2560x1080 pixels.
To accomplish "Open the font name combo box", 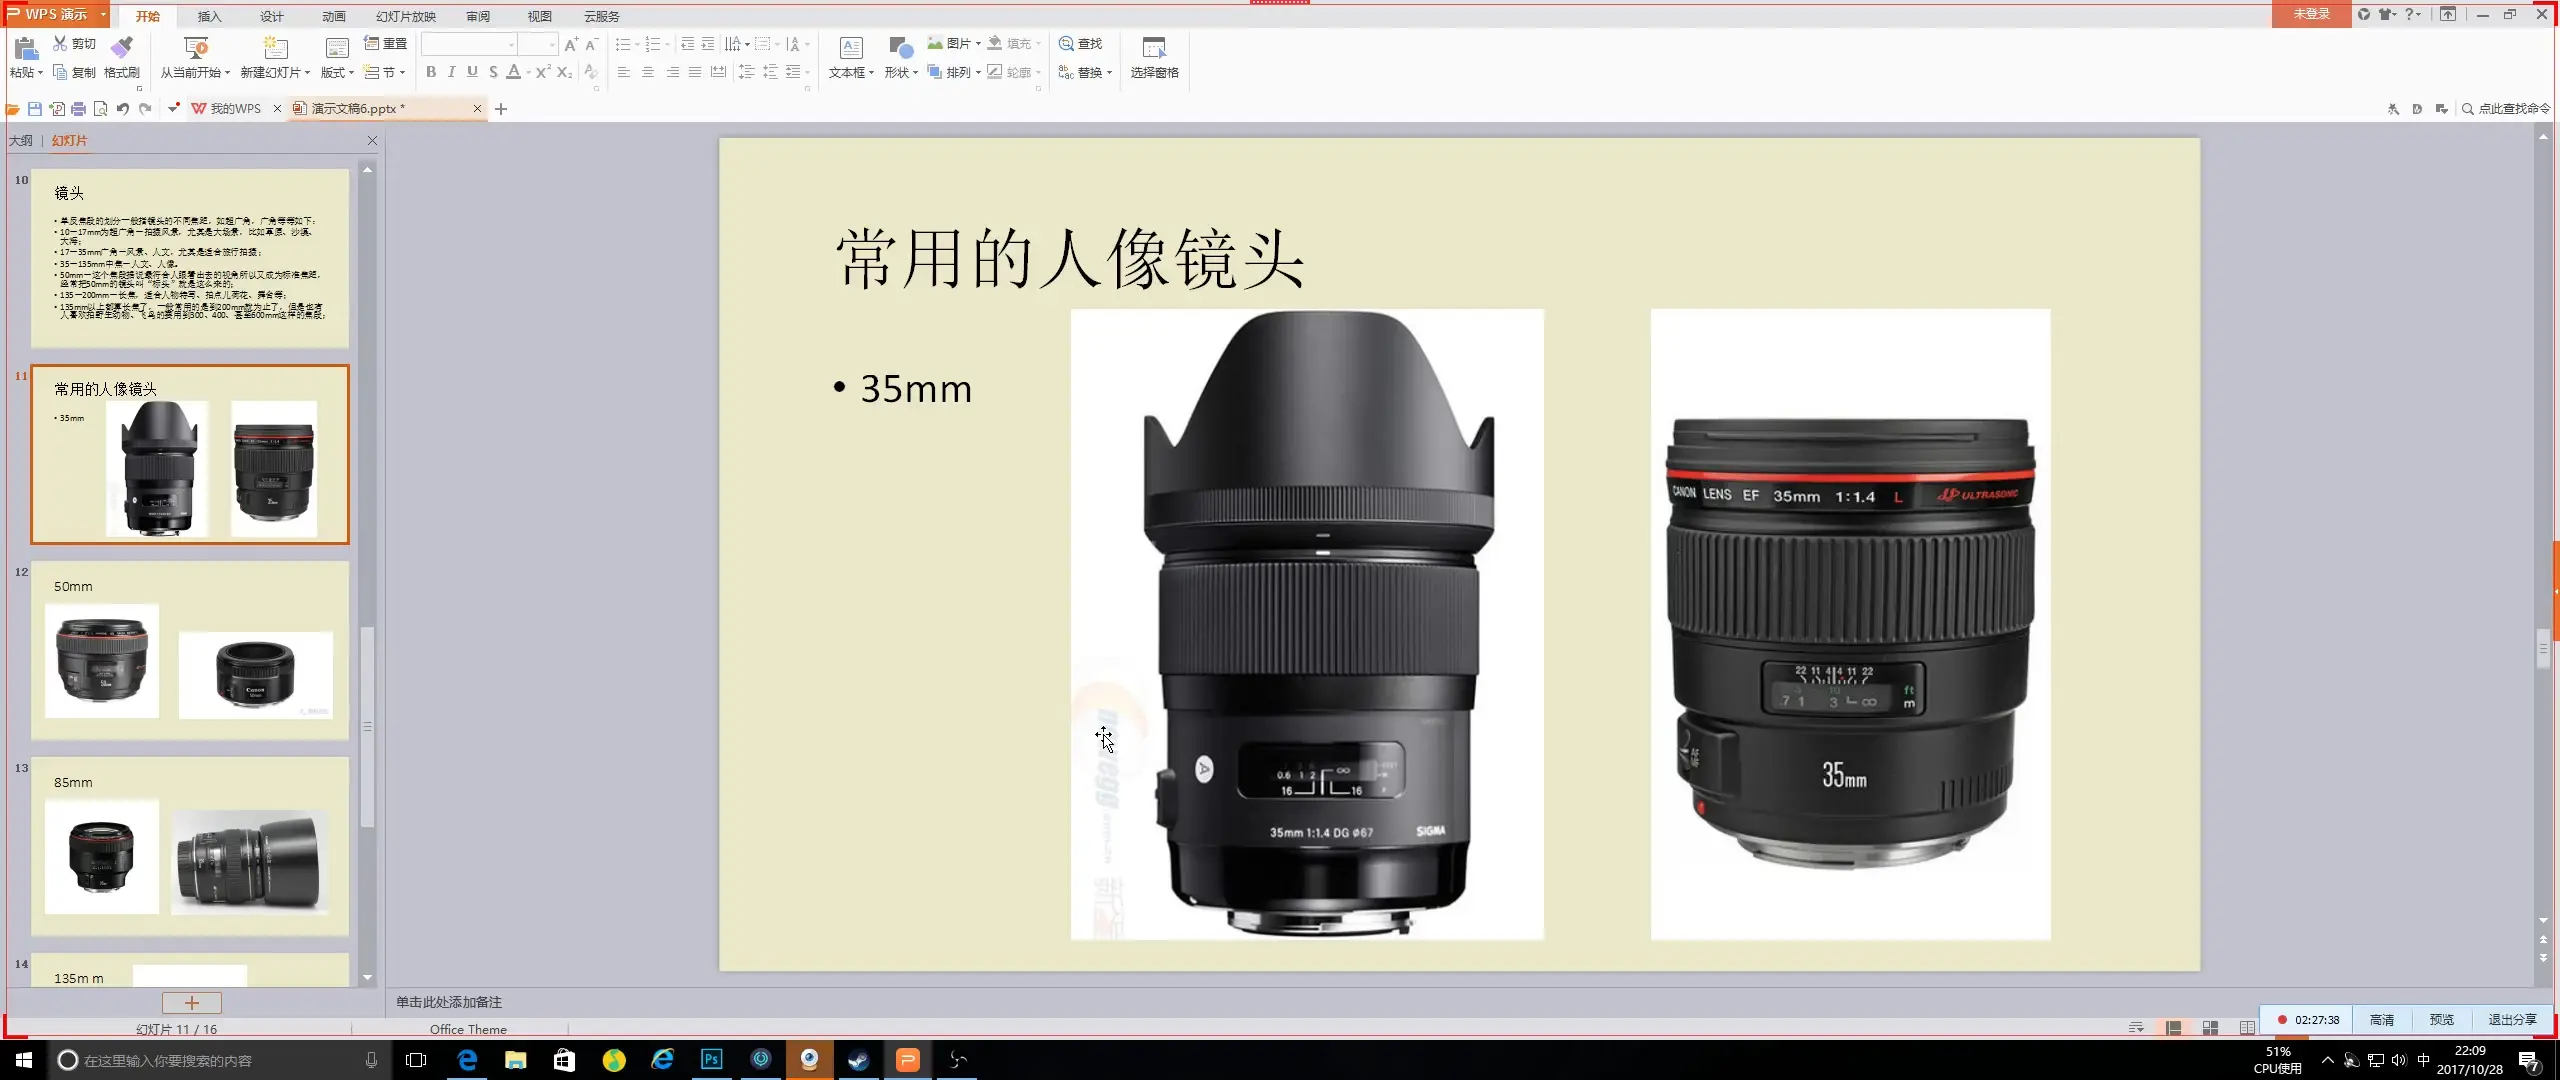I will (469, 44).
